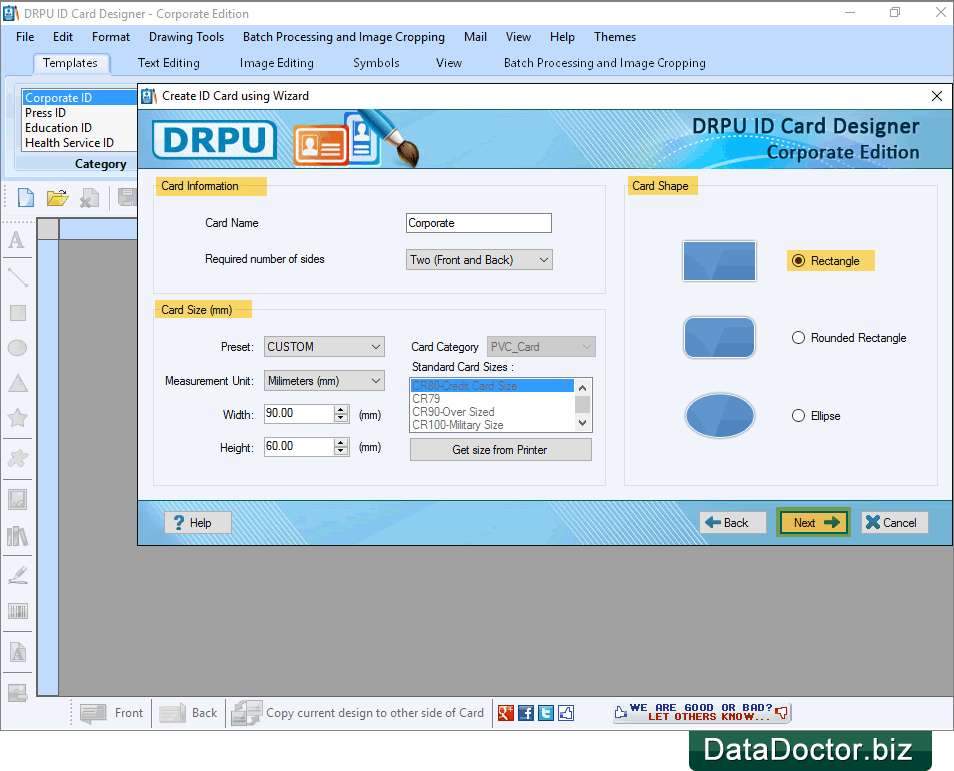Open the Help menu in menu bar
Screen dimensions: 954x771
[562, 37]
